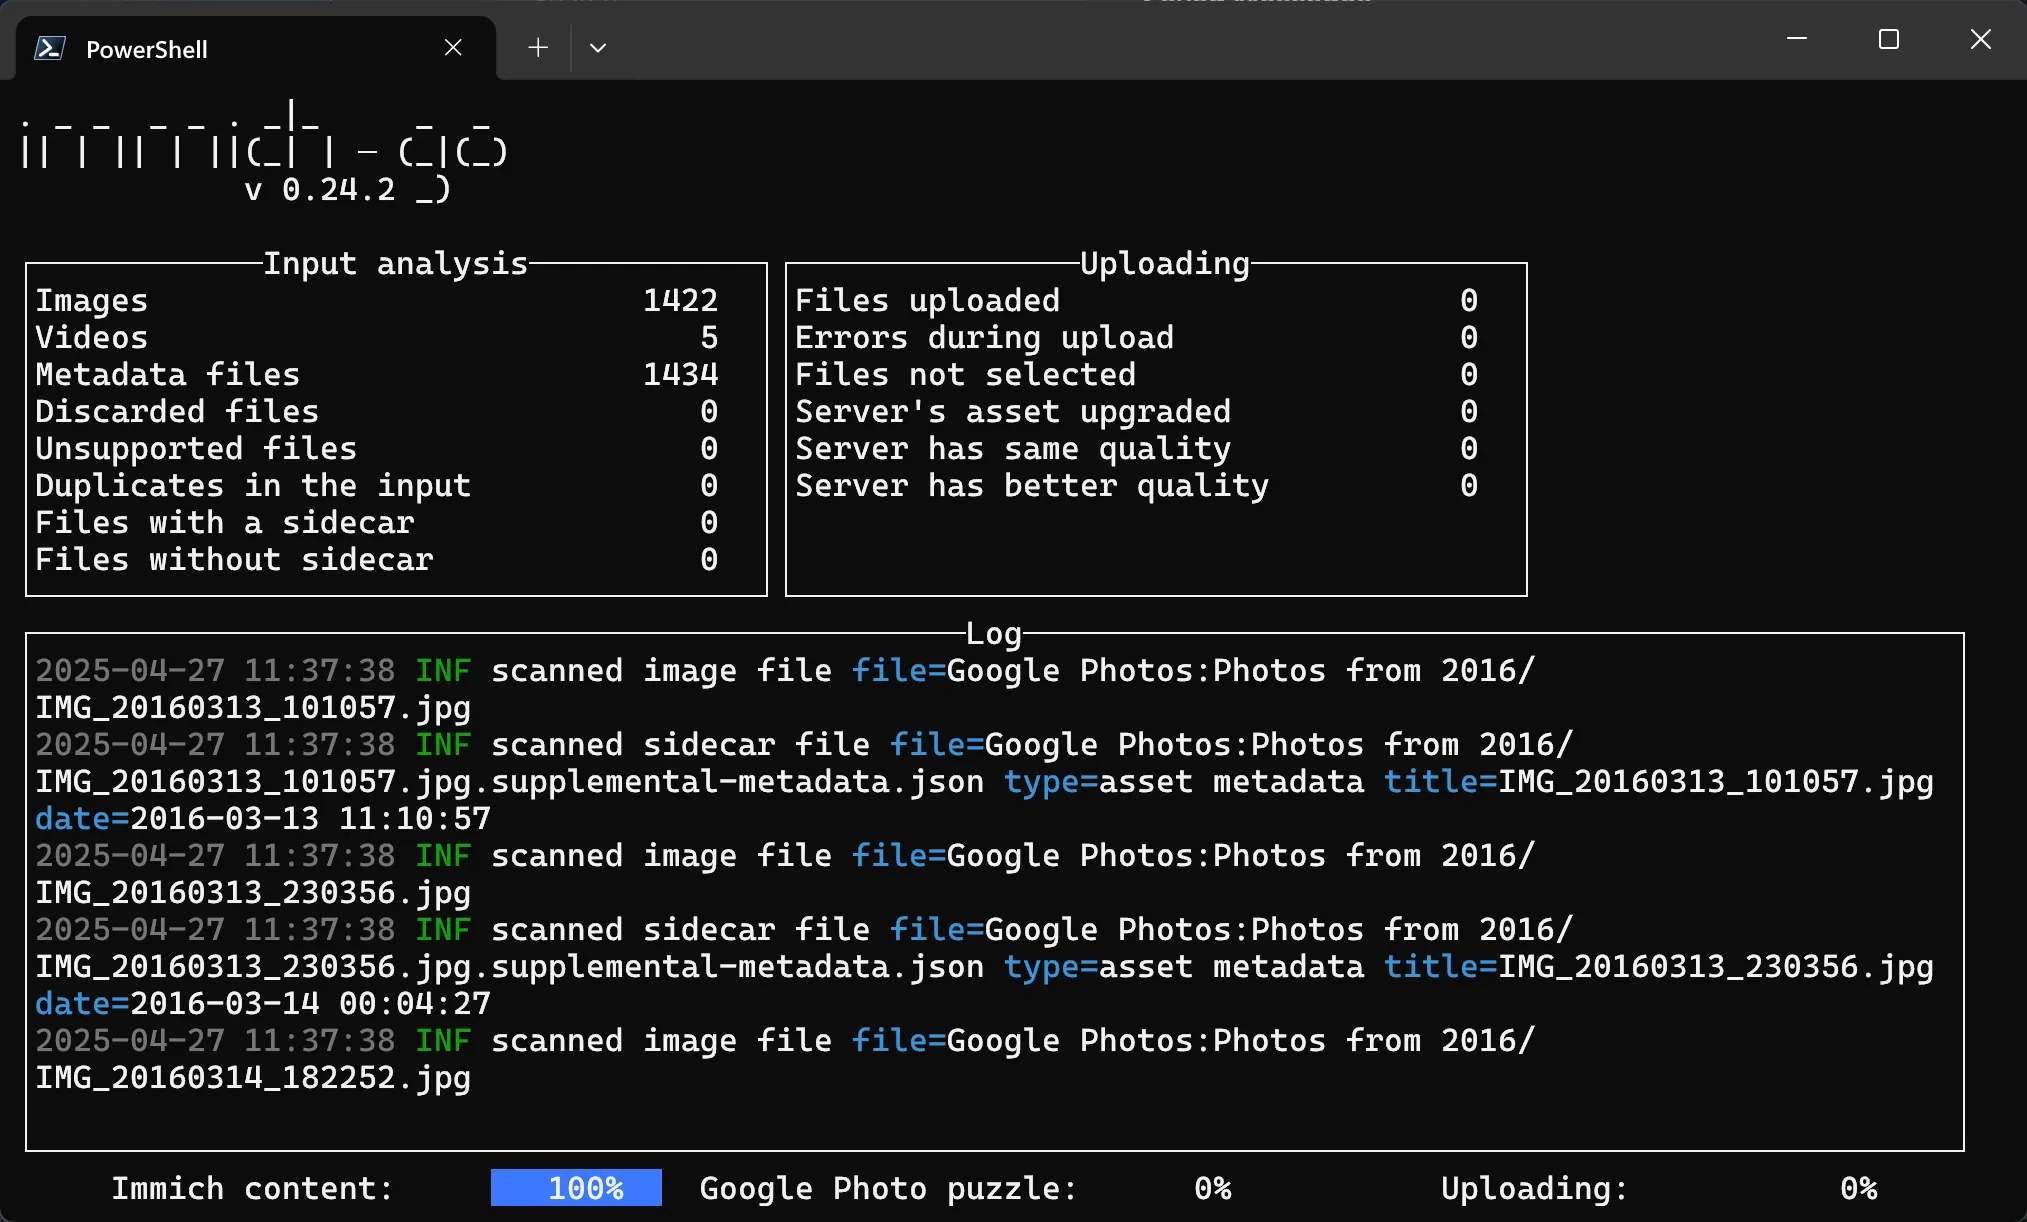Select the PowerShell tab title
This screenshot has width=2027, height=1222.
pos(147,49)
